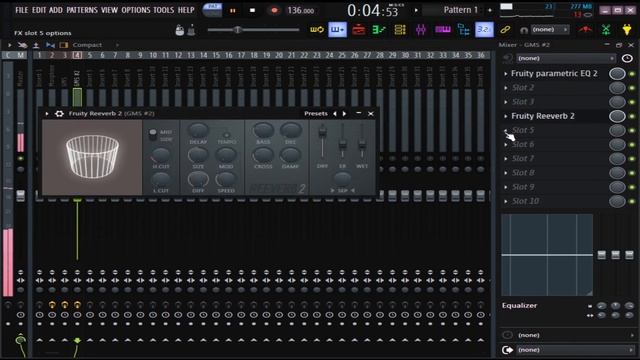Screen dimensions: 640x360
Task: Toggle the Fruity Reeverb 2 slot enable light
Action: tap(632, 116)
